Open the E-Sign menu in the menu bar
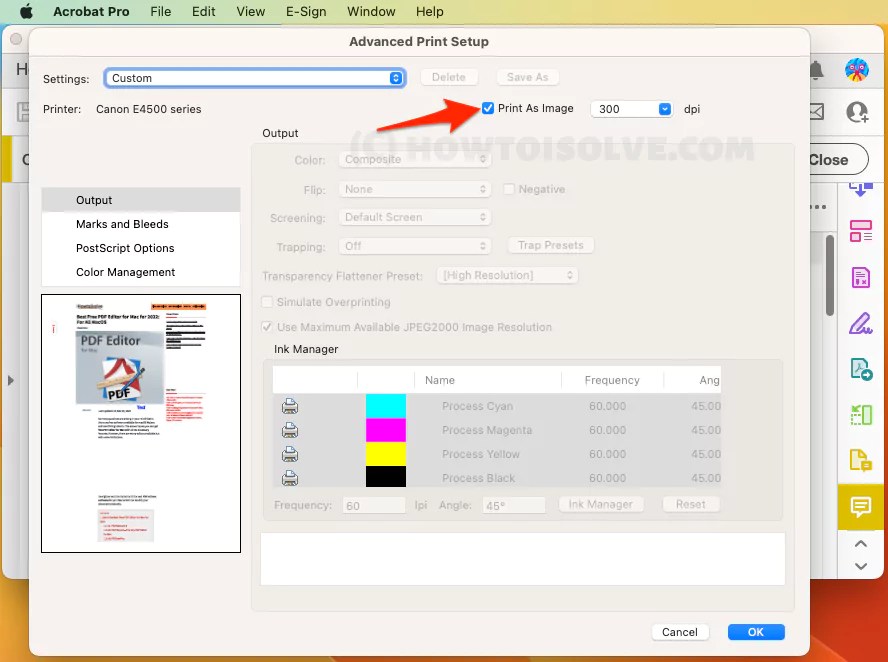This screenshot has width=888, height=662. point(306,11)
